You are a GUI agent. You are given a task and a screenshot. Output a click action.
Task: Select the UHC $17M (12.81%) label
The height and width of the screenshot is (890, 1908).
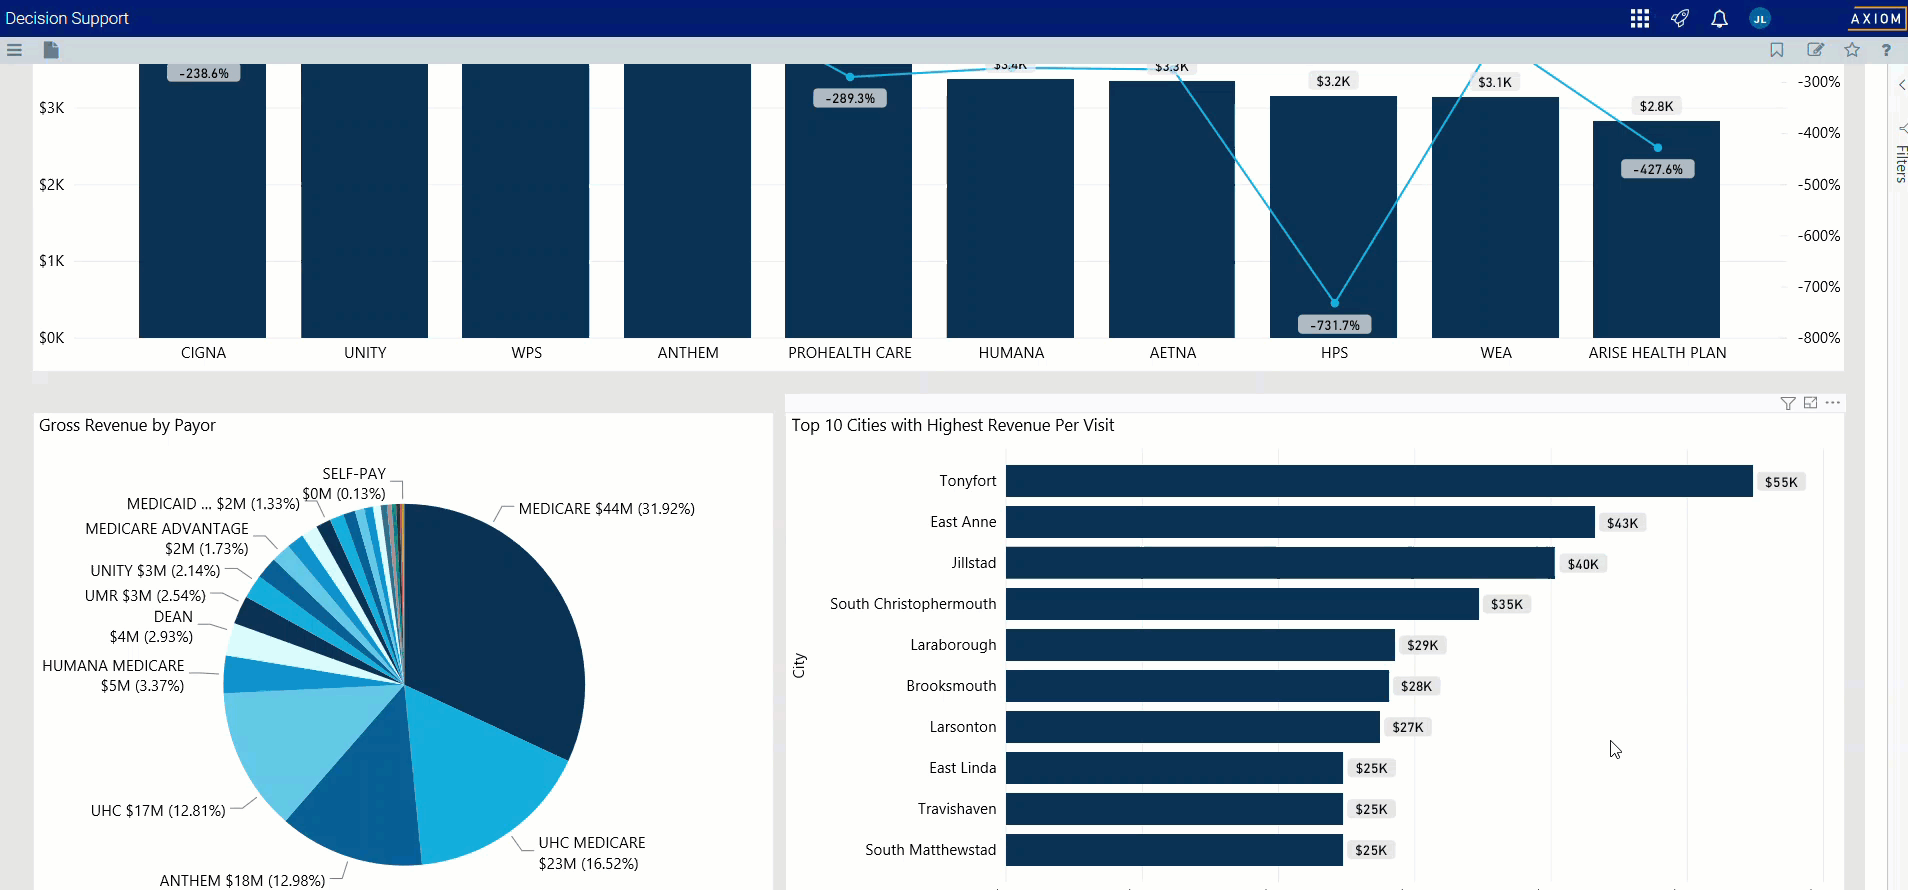coord(158,811)
